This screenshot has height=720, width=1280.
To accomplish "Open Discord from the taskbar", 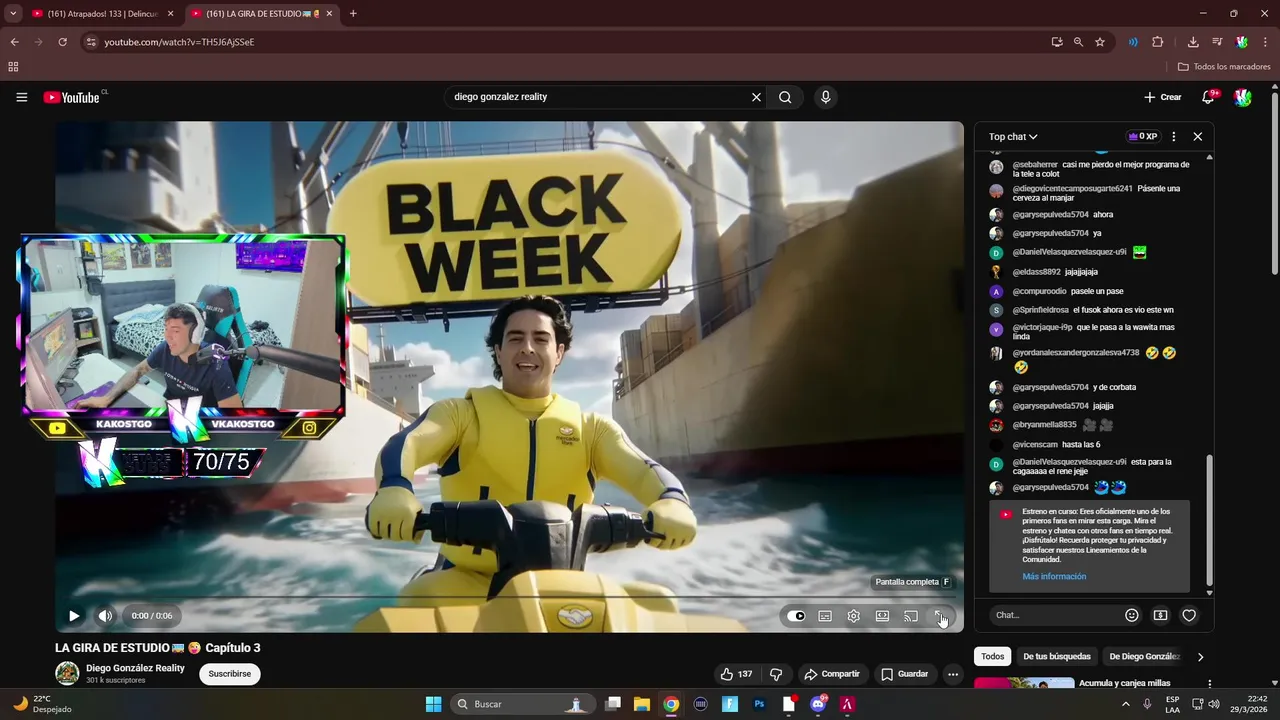I will point(818,704).
